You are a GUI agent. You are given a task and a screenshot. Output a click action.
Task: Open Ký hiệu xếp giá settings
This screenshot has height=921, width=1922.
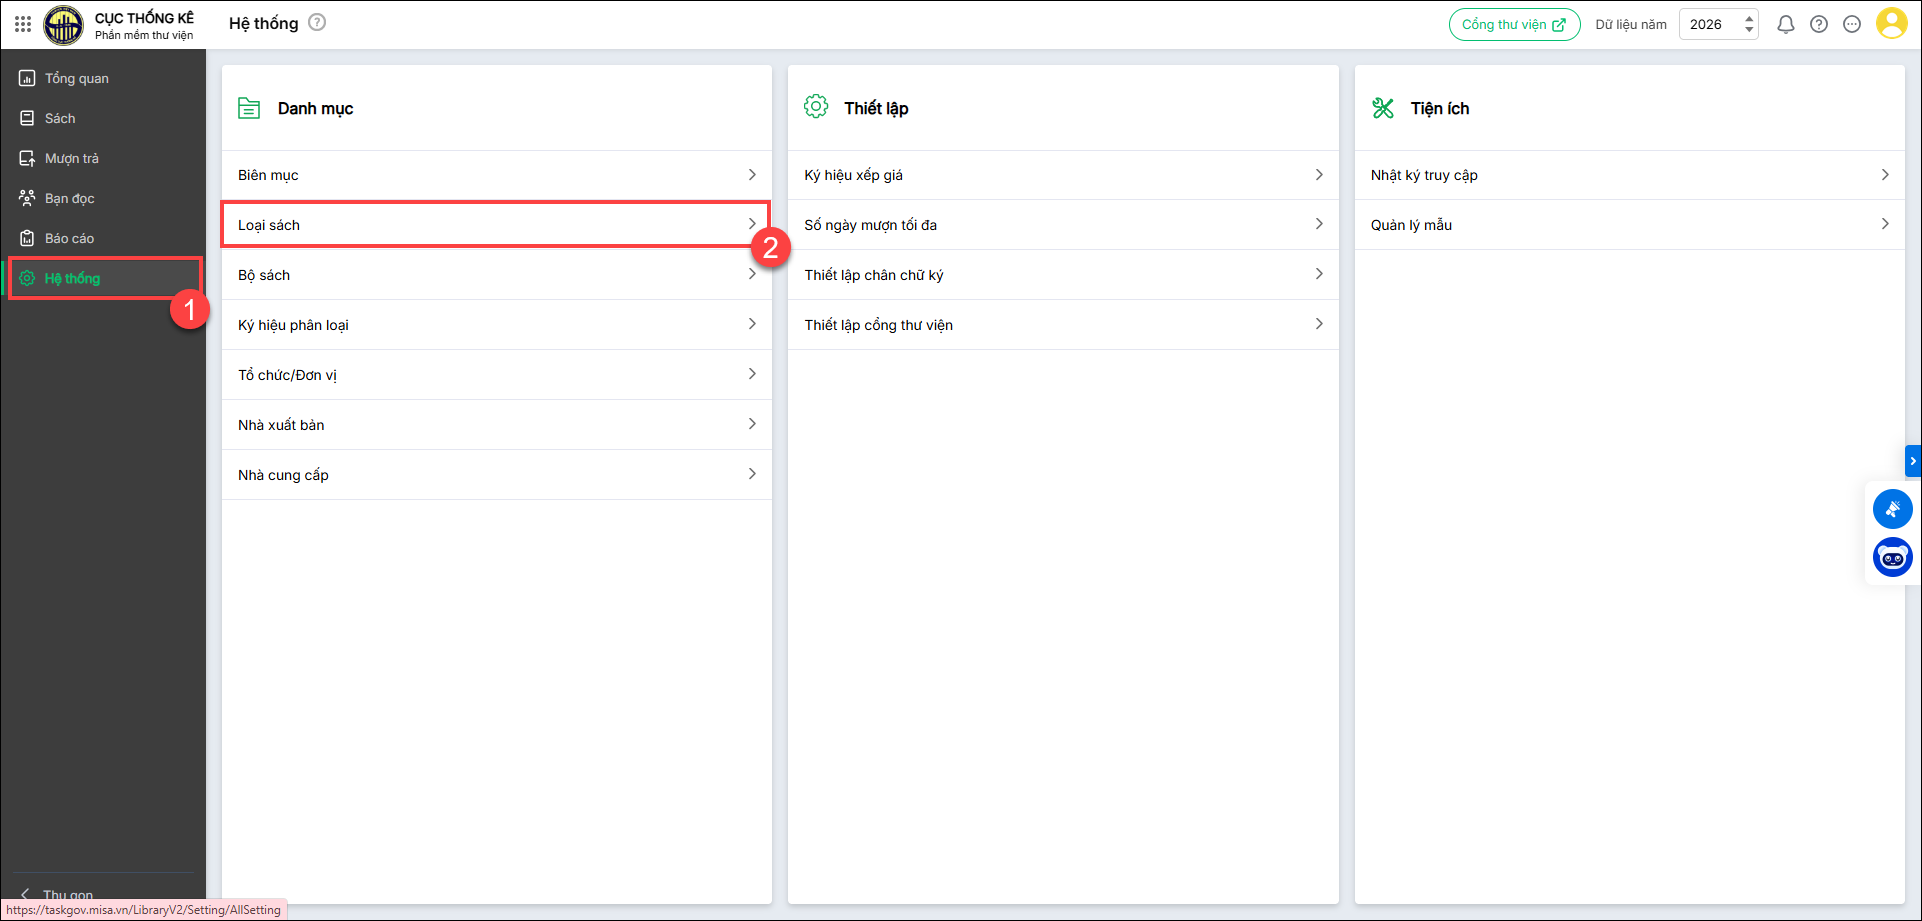click(1063, 175)
